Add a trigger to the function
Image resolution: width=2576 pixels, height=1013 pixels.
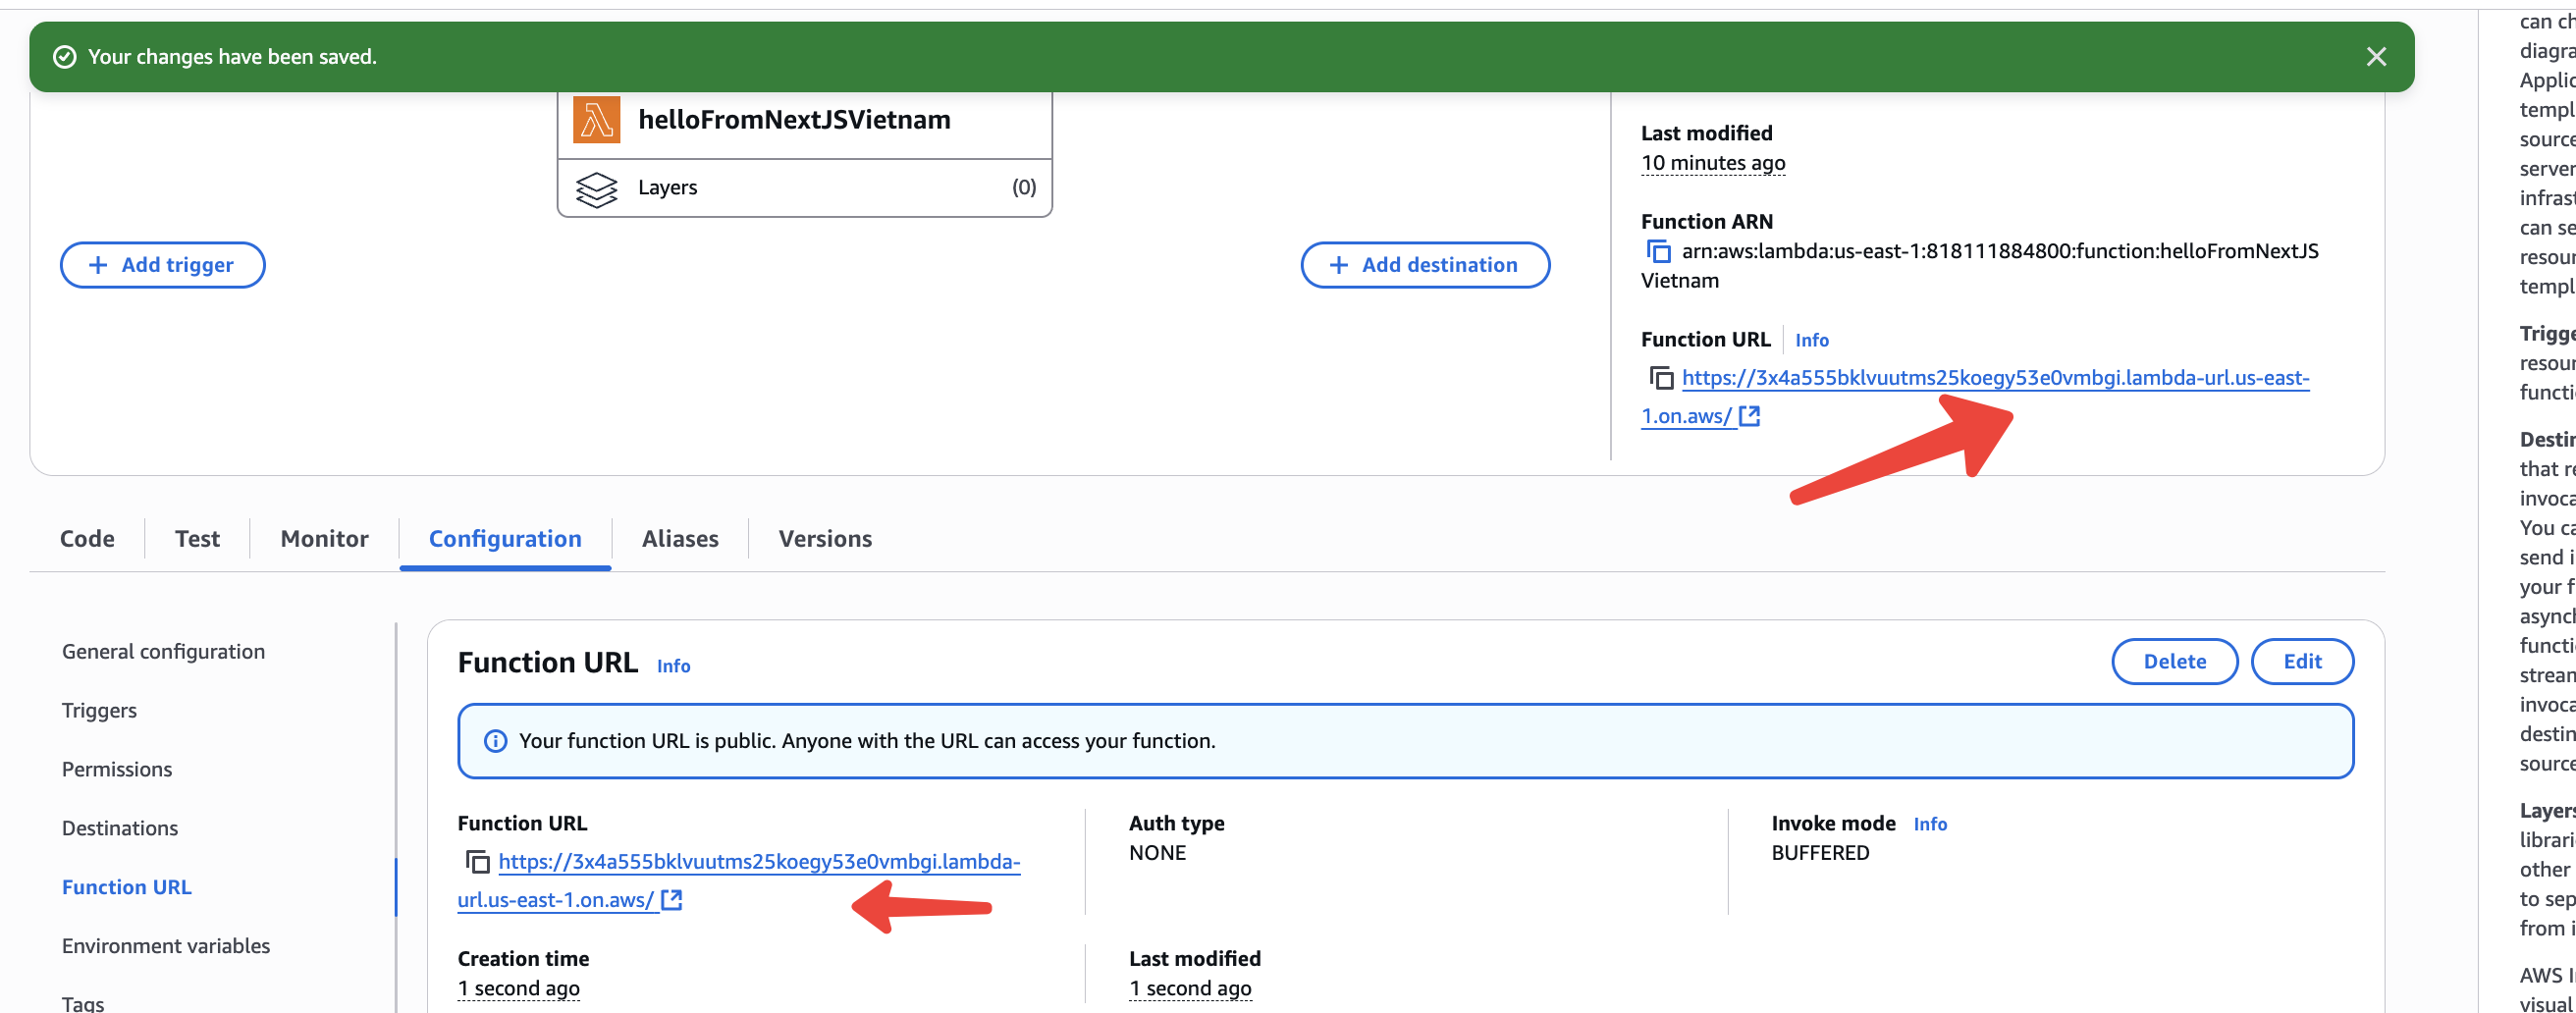(162, 265)
